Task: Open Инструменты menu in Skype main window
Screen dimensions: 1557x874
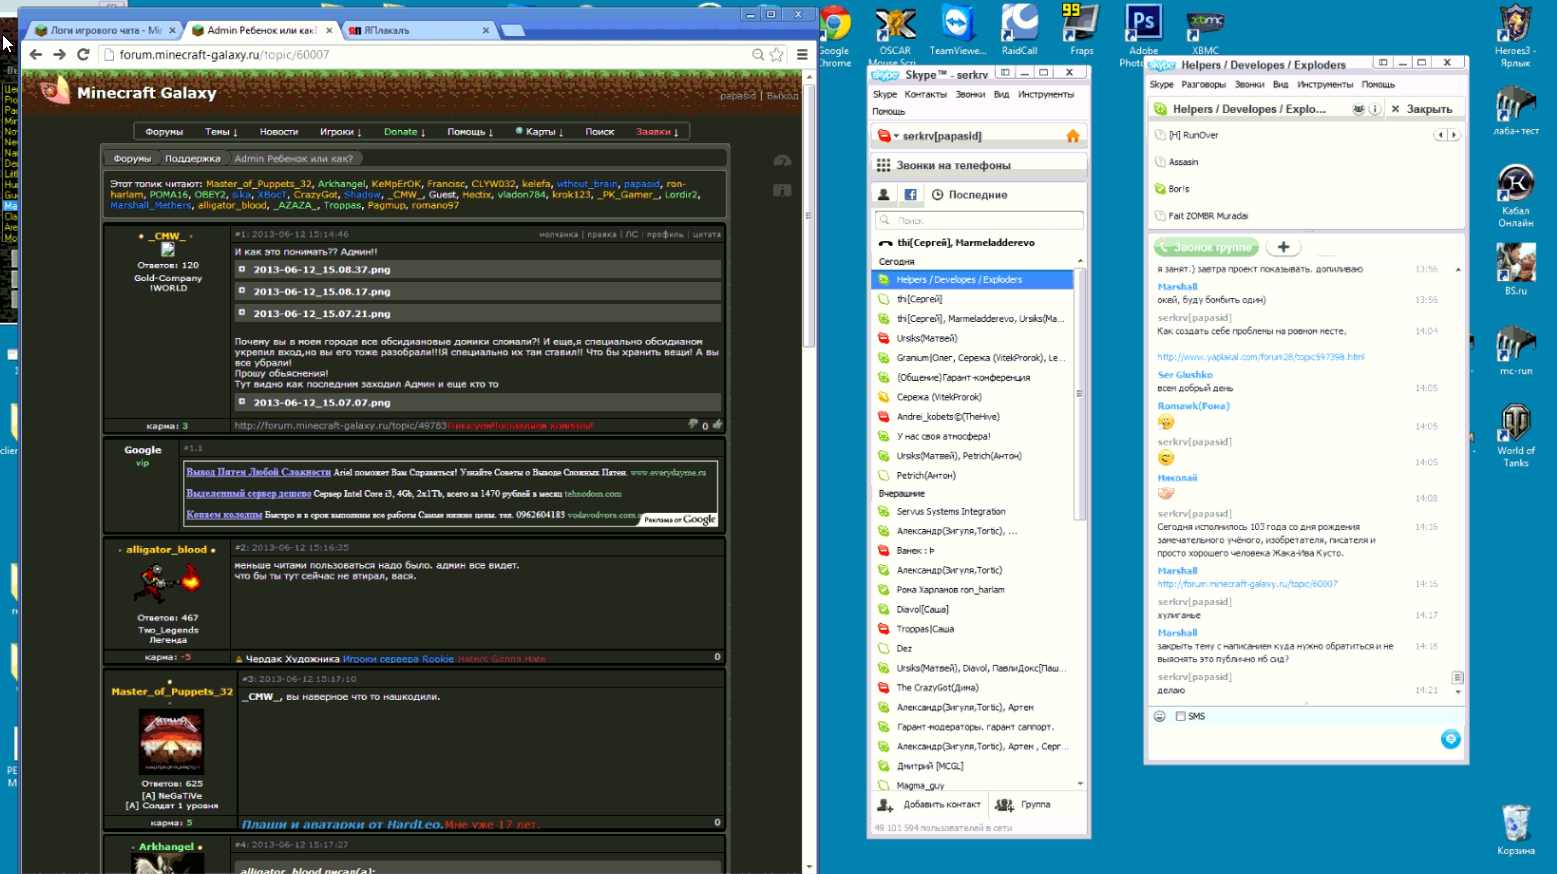Action: click(x=1046, y=94)
